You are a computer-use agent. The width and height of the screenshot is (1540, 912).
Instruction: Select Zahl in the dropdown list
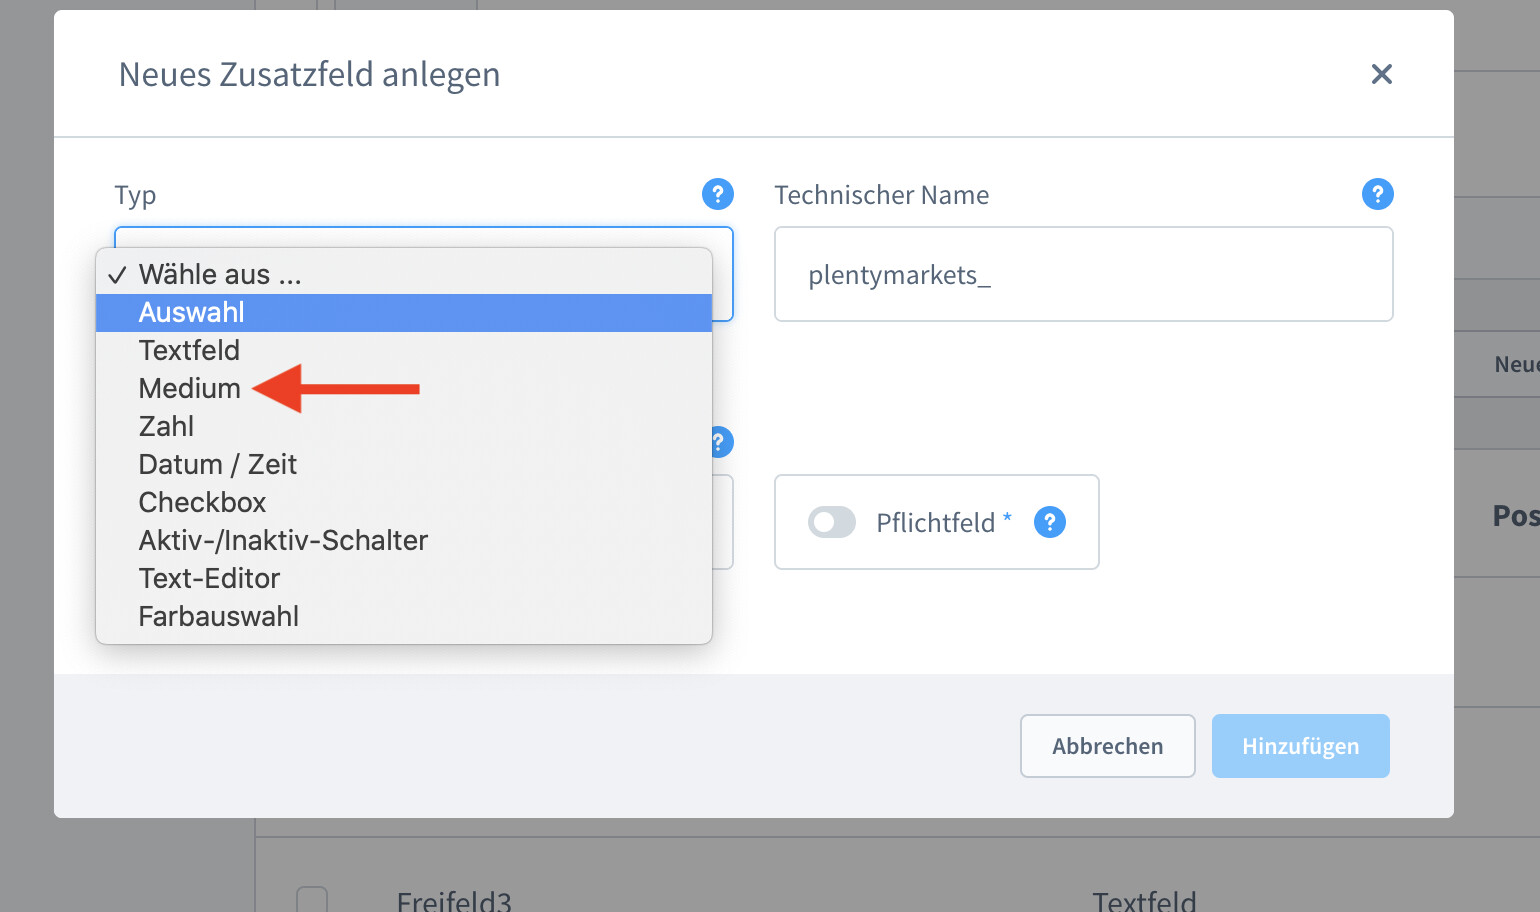[x=166, y=427]
